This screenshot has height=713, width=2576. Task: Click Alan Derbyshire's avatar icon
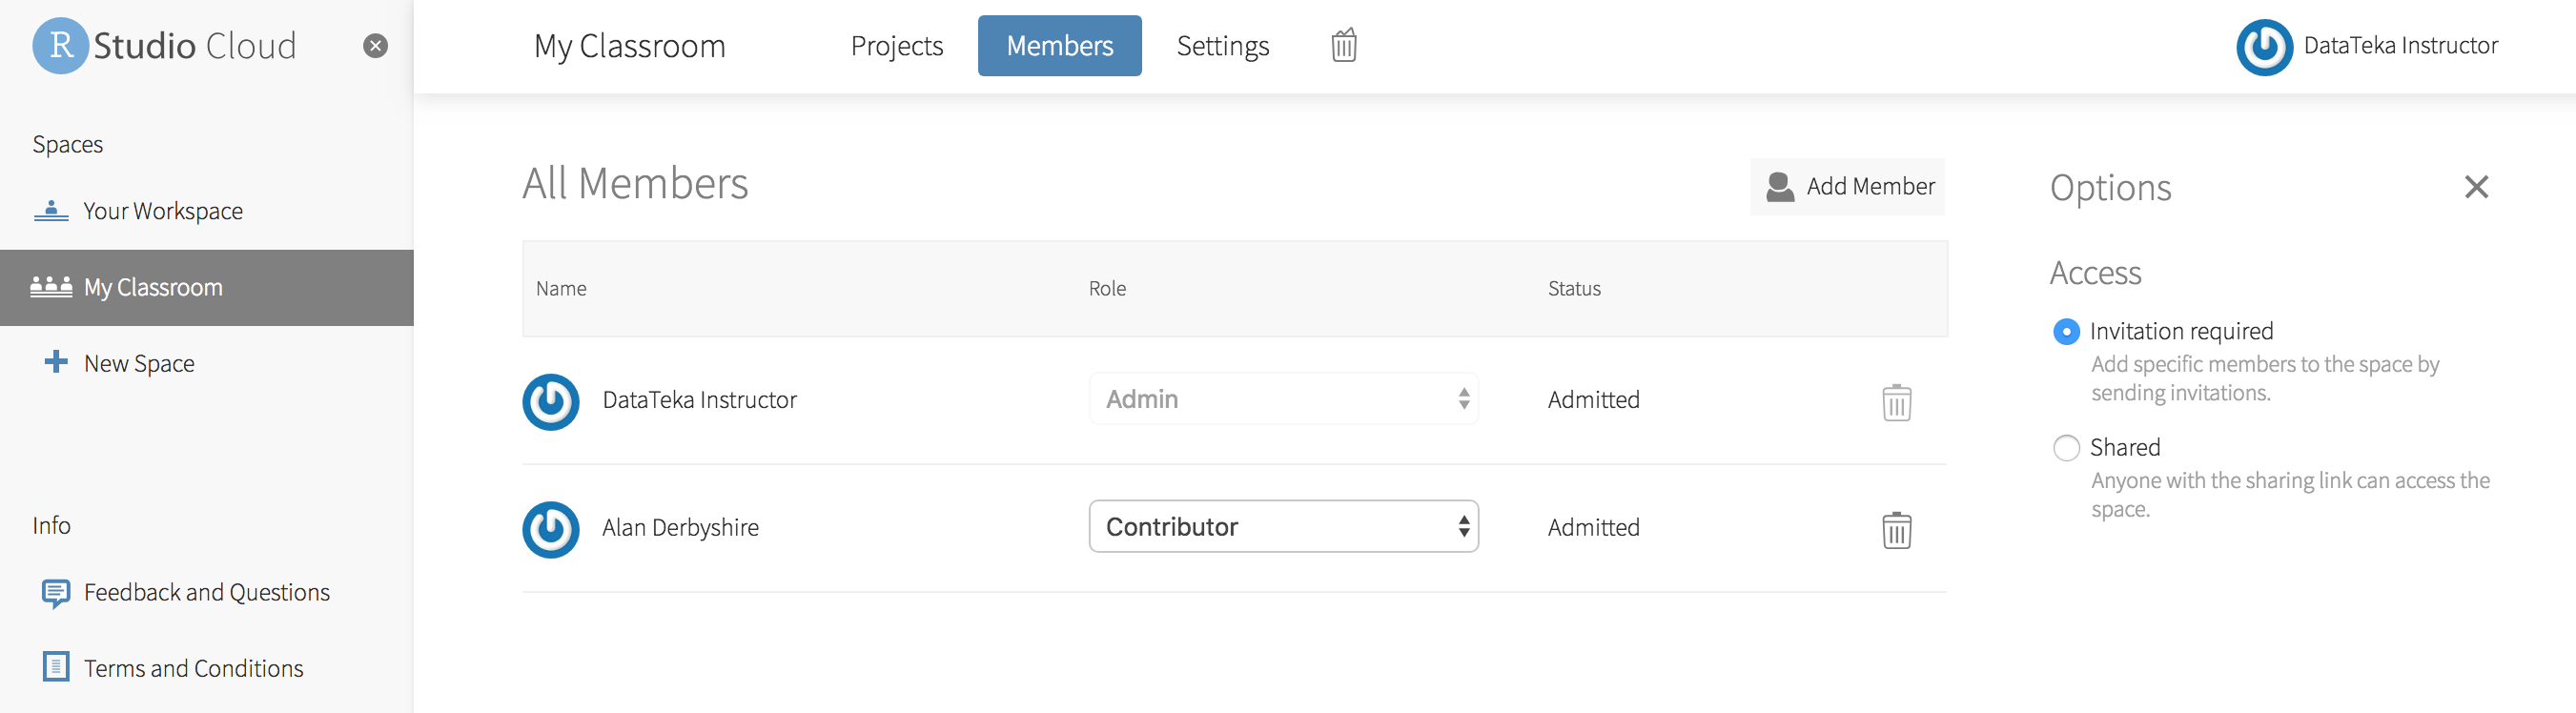(x=551, y=529)
